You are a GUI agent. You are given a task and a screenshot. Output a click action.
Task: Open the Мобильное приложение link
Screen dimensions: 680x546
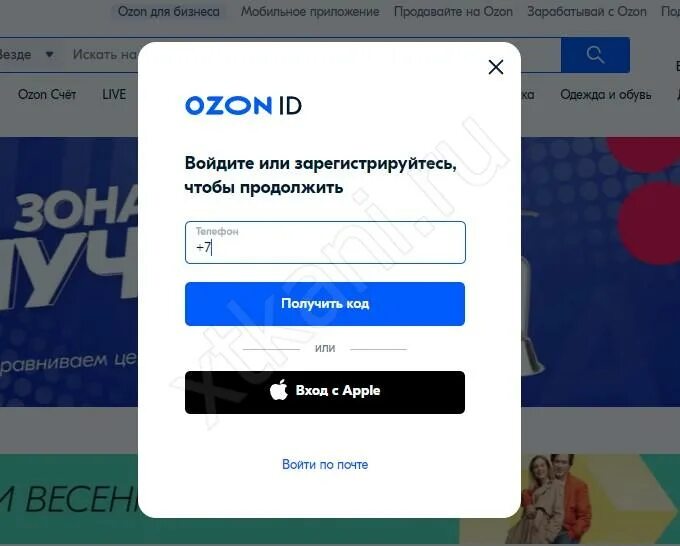[x=310, y=12]
